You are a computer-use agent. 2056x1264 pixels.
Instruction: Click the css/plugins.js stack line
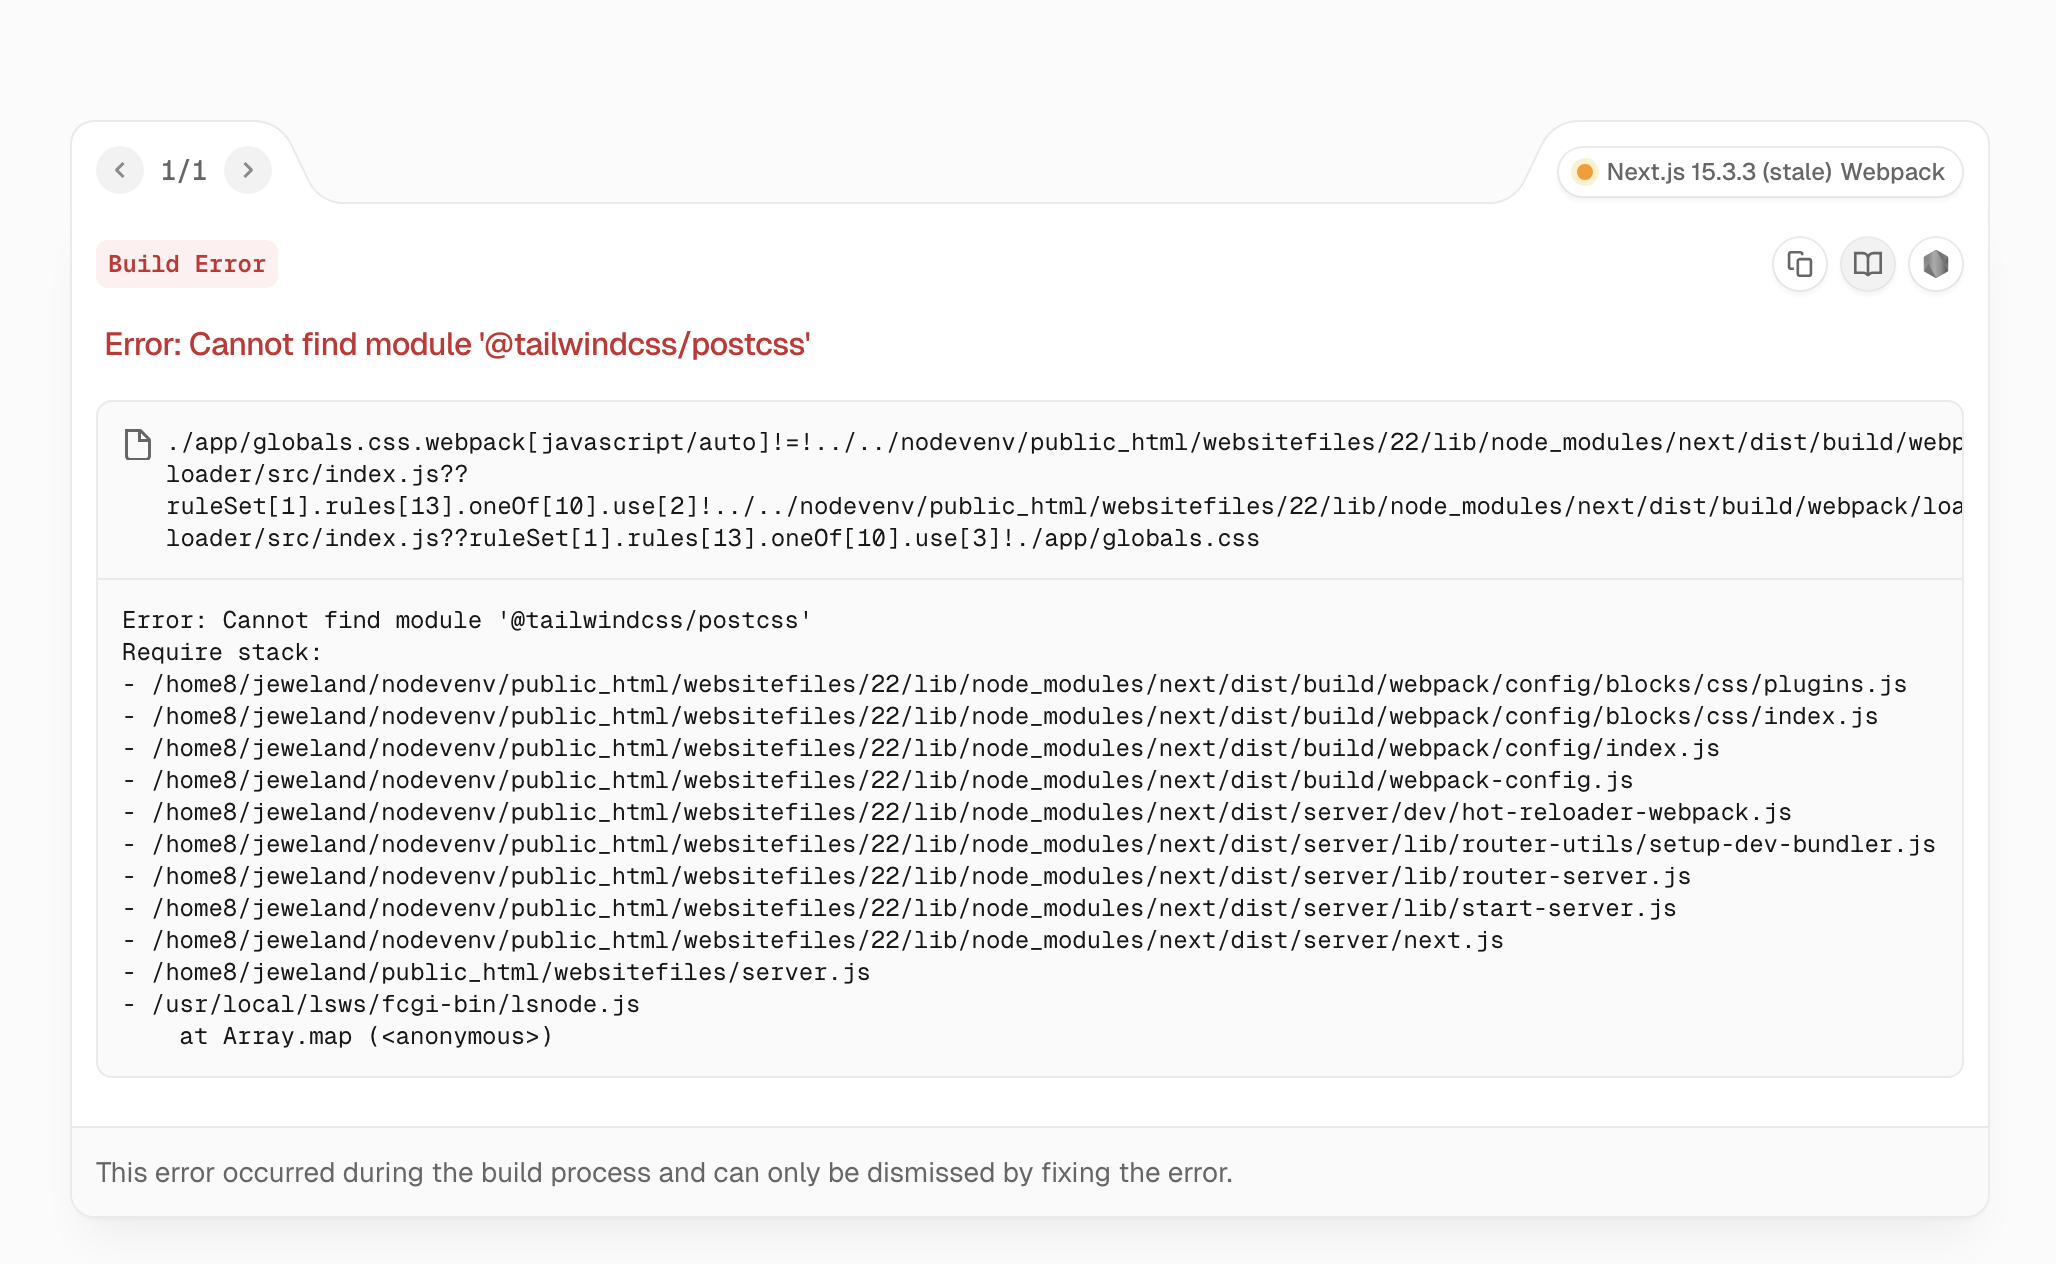click(x=1029, y=684)
